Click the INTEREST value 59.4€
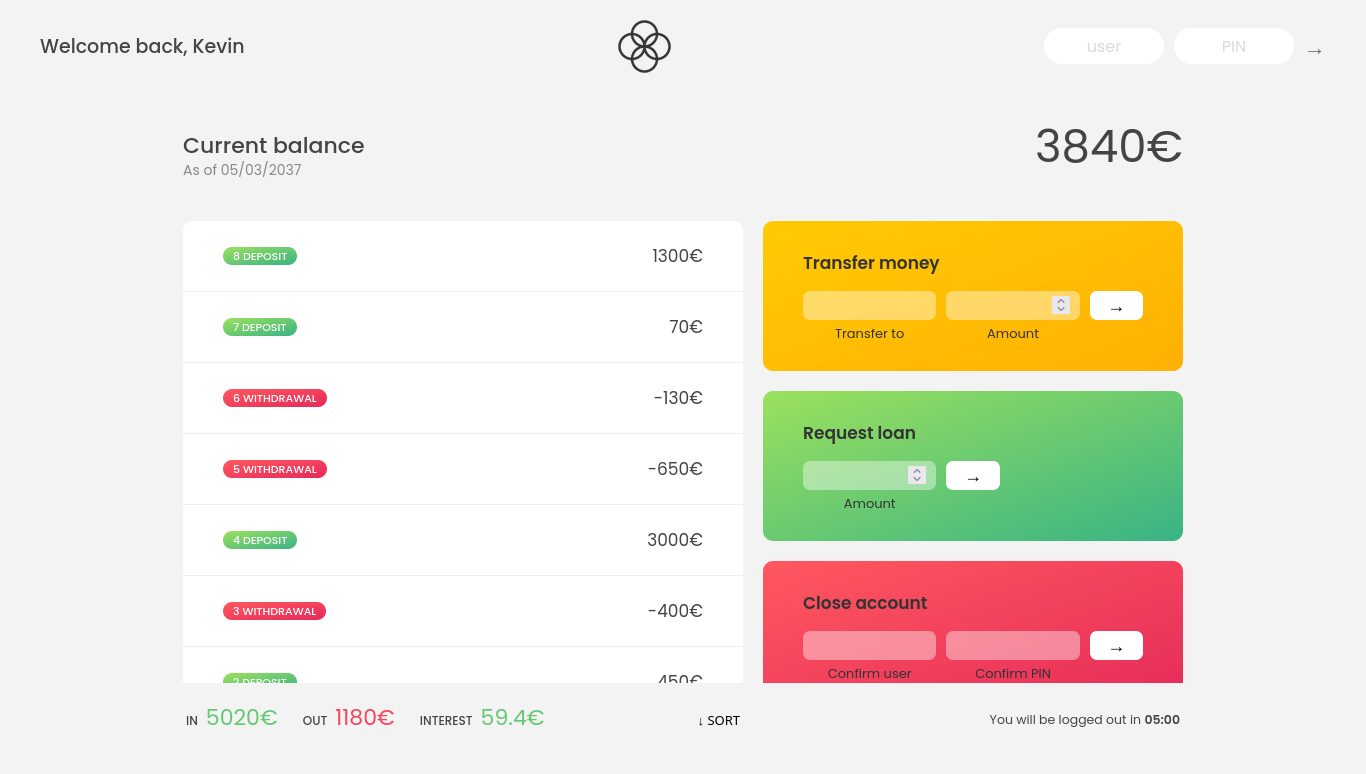Viewport: 1366px width, 774px height. 512,718
